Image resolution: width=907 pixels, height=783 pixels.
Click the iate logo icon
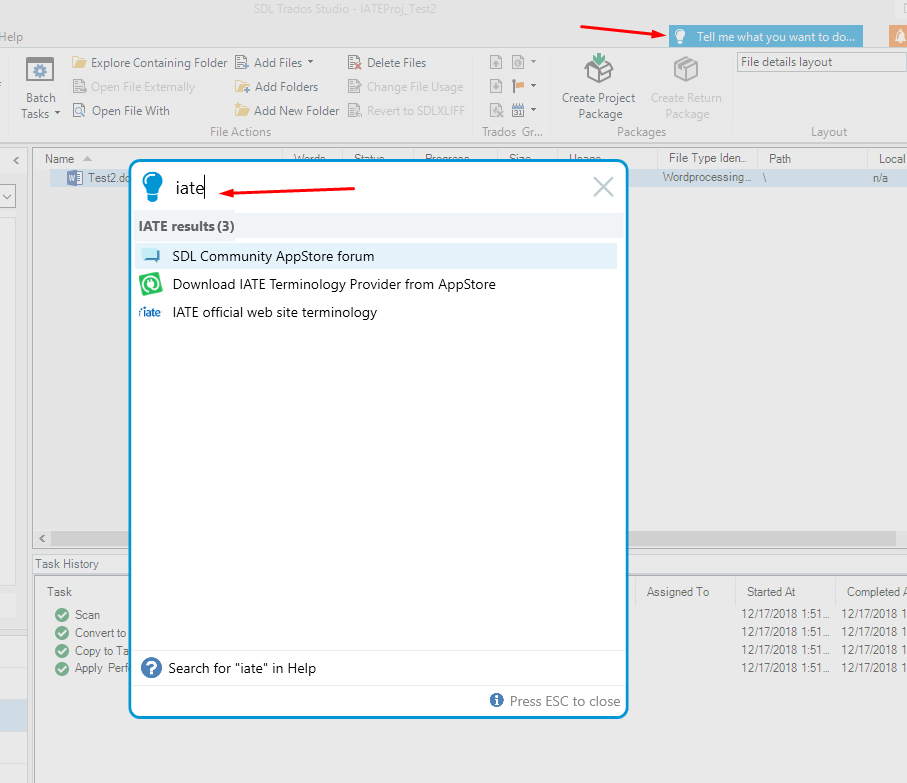150,312
